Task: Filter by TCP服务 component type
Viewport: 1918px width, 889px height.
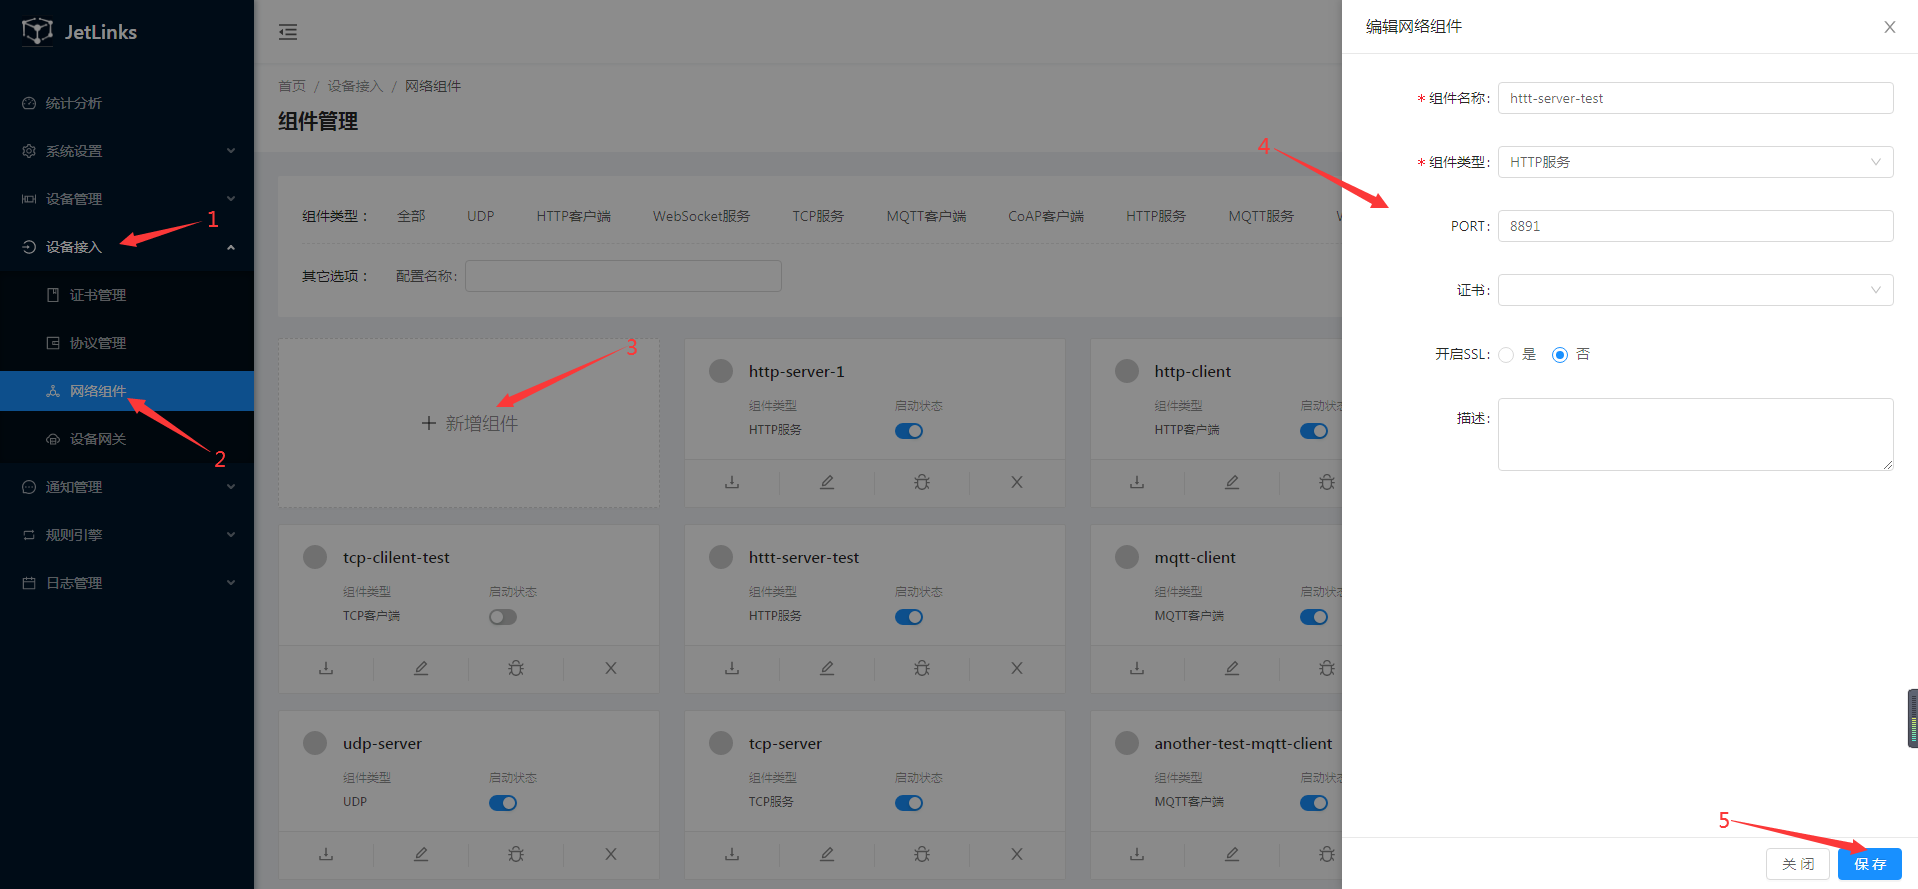Action: [x=817, y=216]
